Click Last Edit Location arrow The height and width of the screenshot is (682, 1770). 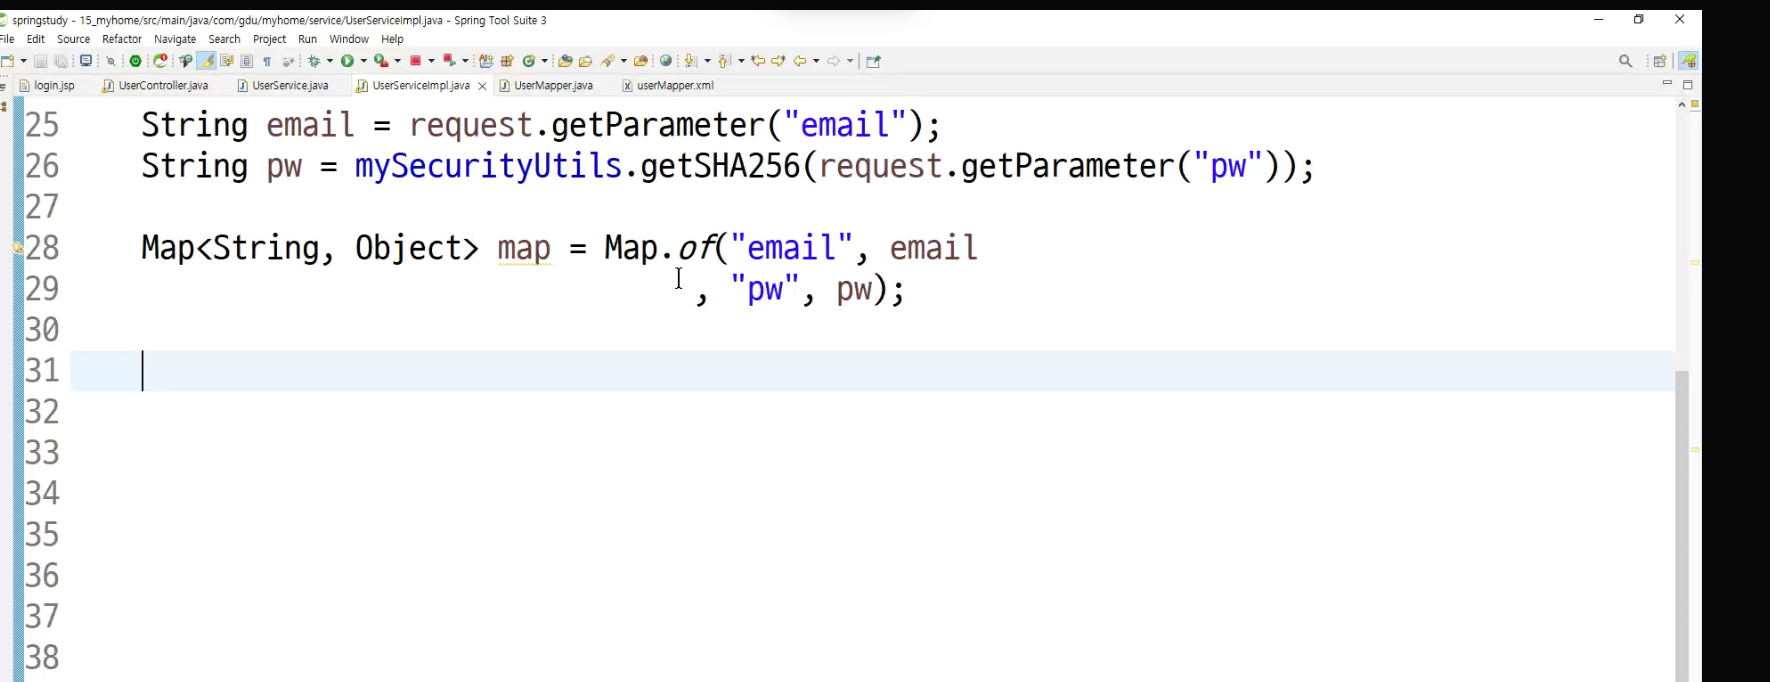click(758, 61)
